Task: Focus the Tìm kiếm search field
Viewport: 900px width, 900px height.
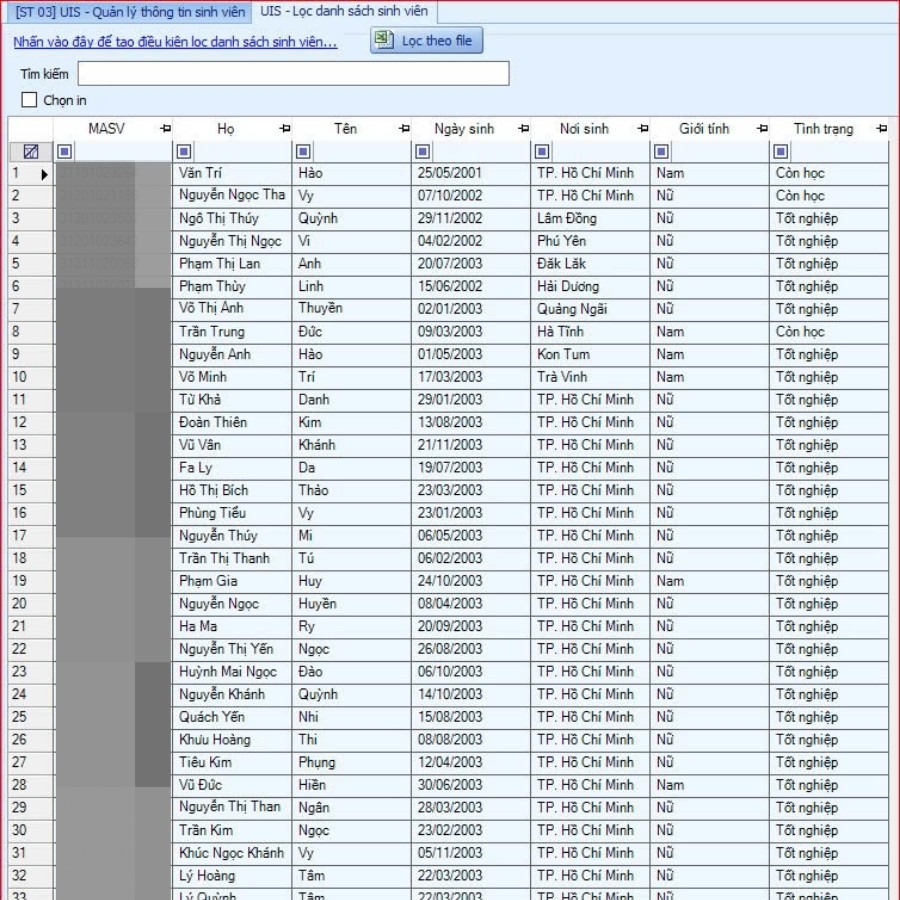Action: [x=293, y=74]
